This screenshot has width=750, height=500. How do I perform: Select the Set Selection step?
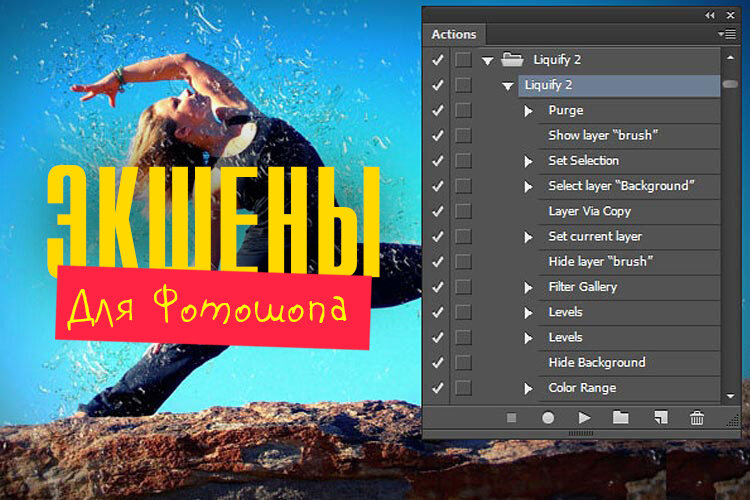click(629, 161)
